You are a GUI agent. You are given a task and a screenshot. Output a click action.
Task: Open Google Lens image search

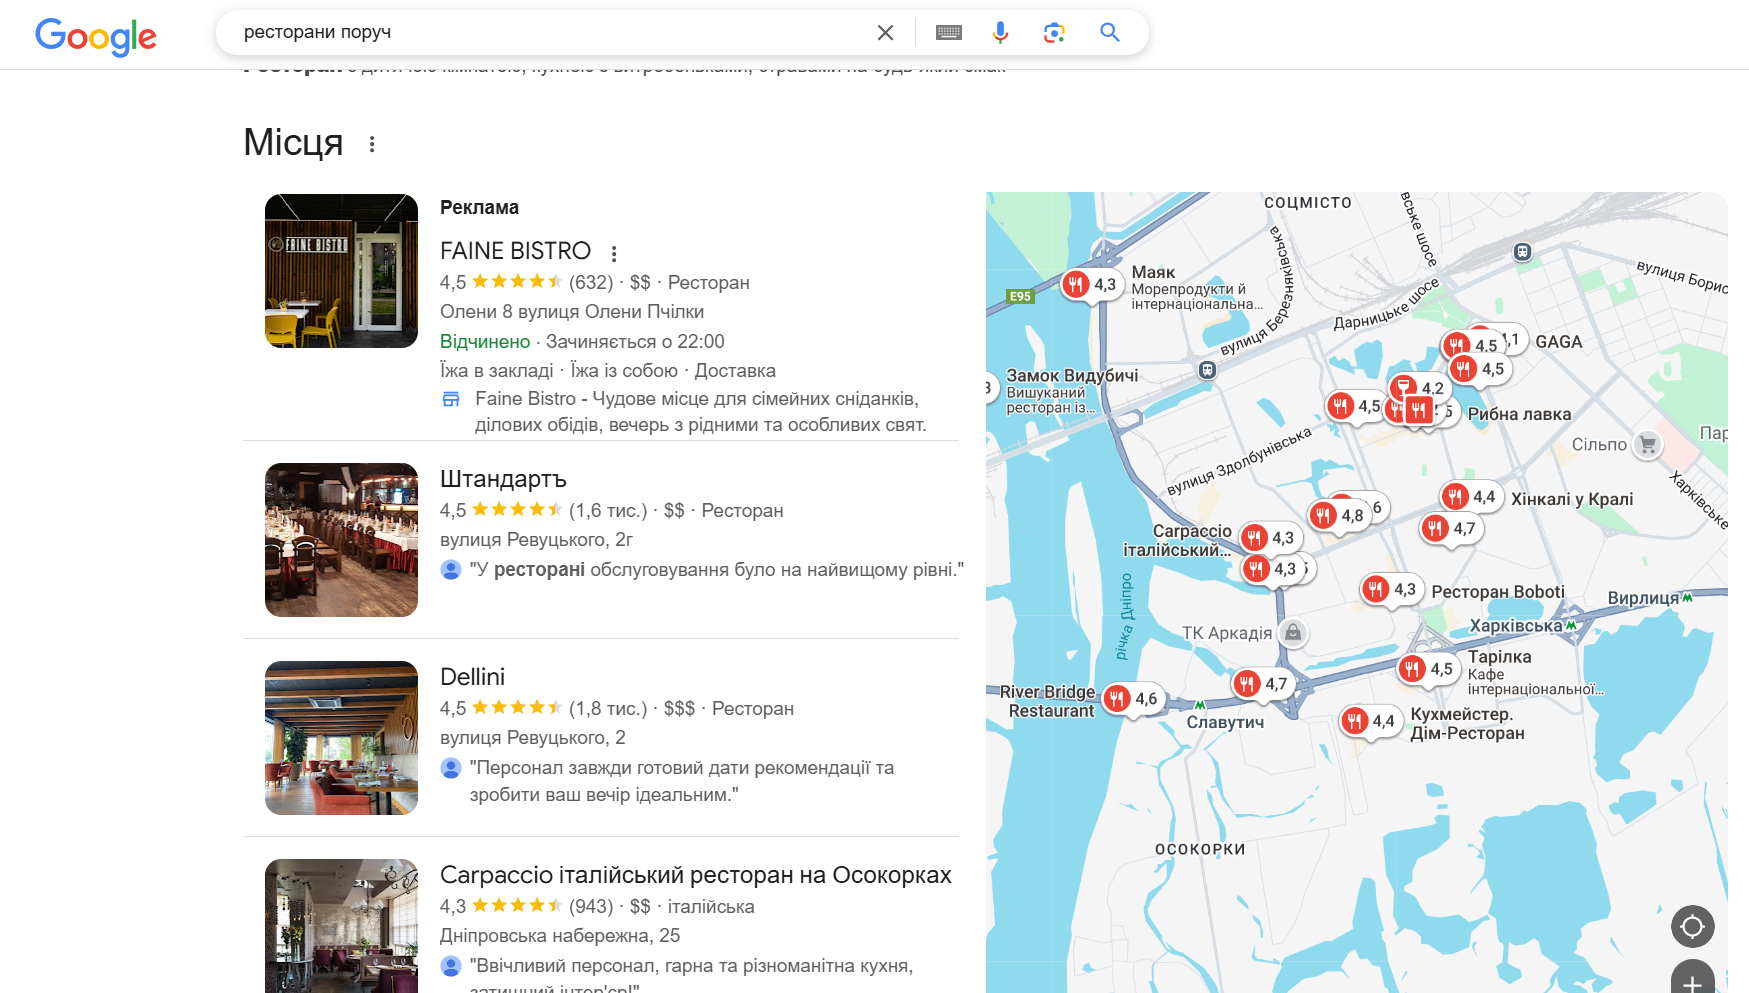tap(1054, 33)
